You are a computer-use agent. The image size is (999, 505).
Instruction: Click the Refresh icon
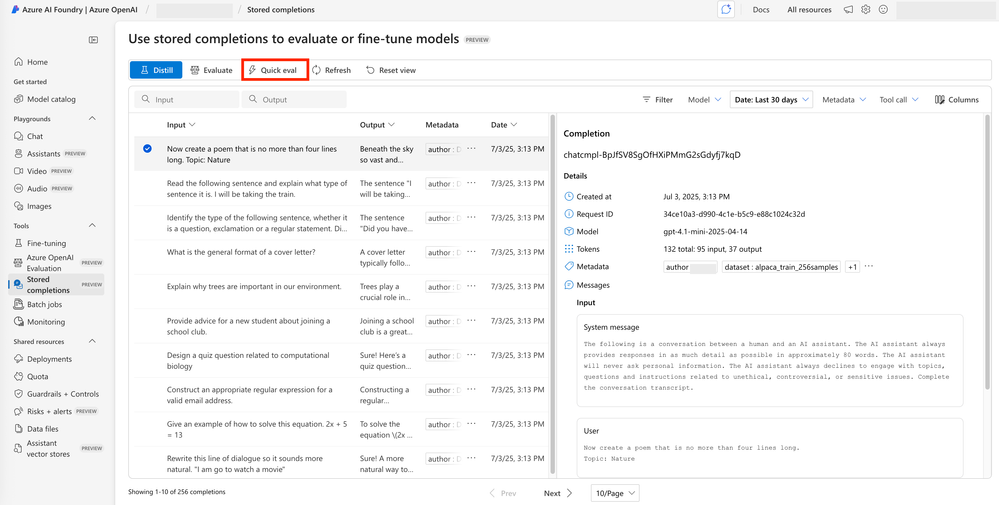(x=317, y=71)
